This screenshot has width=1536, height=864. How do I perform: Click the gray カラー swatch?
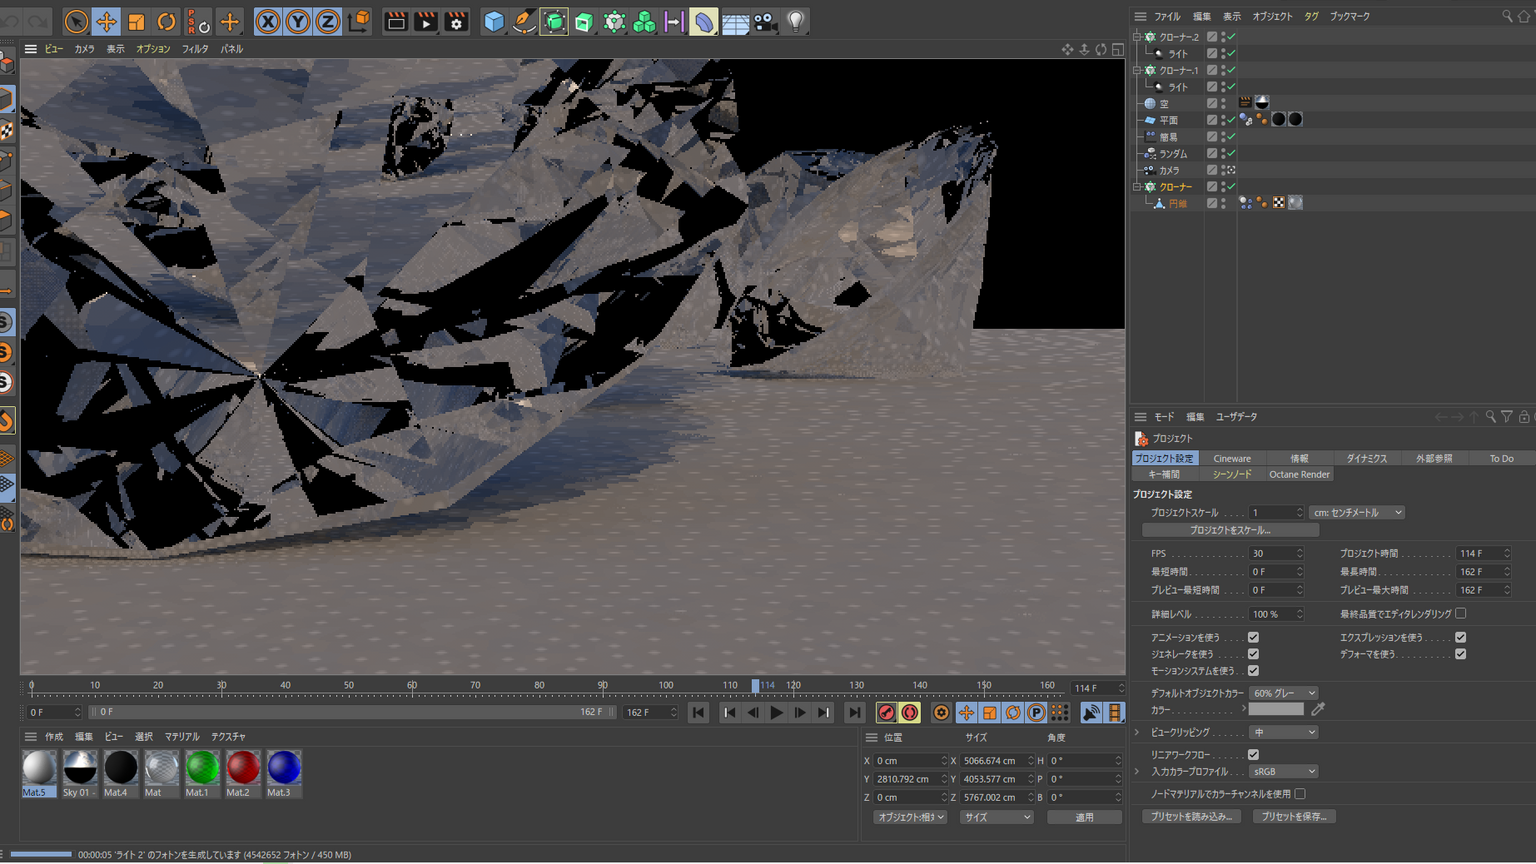[1276, 710]
